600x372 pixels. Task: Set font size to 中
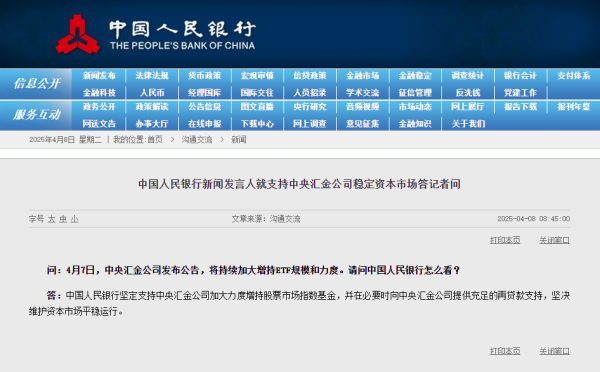coord(63,219)
